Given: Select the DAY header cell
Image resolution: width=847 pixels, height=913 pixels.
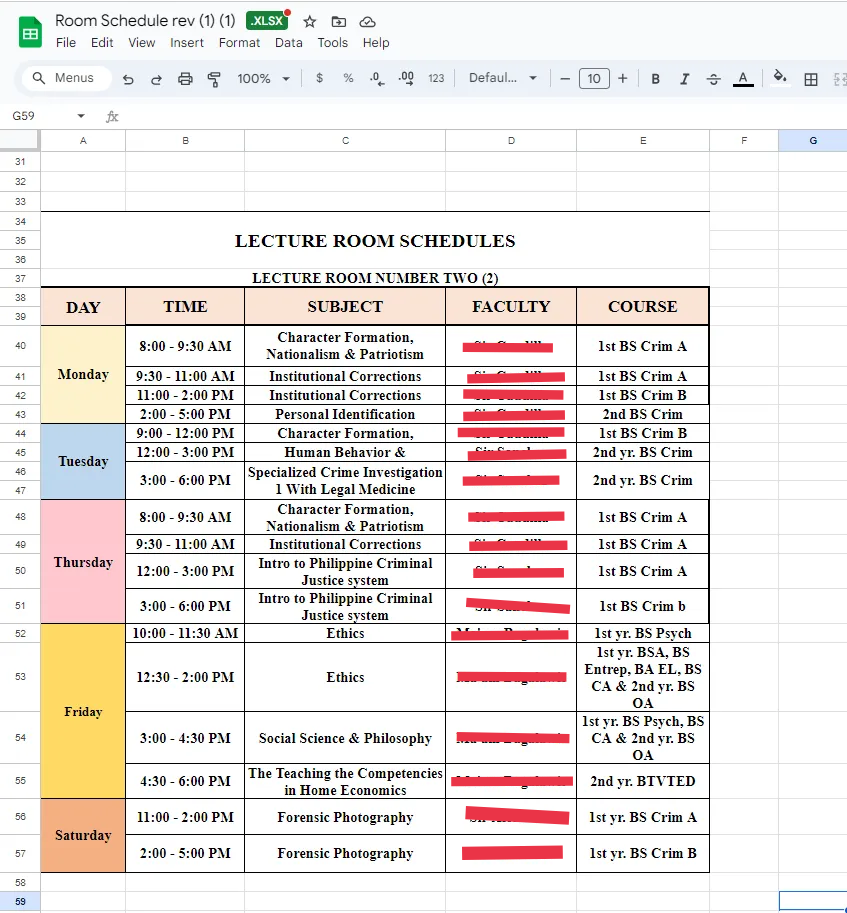Looking at the screenshot, I should click(83, 306).
